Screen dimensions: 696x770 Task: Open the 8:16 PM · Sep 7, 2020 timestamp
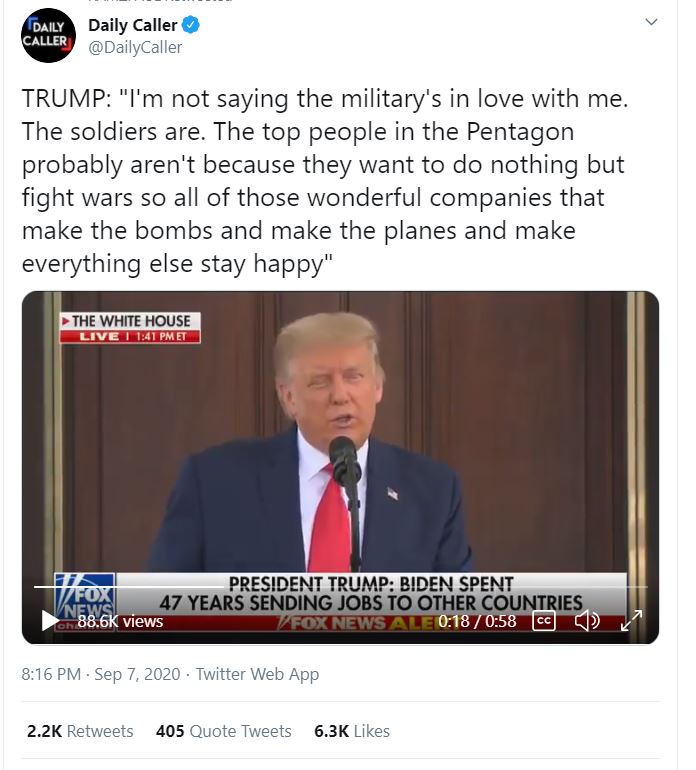(100, 674)
